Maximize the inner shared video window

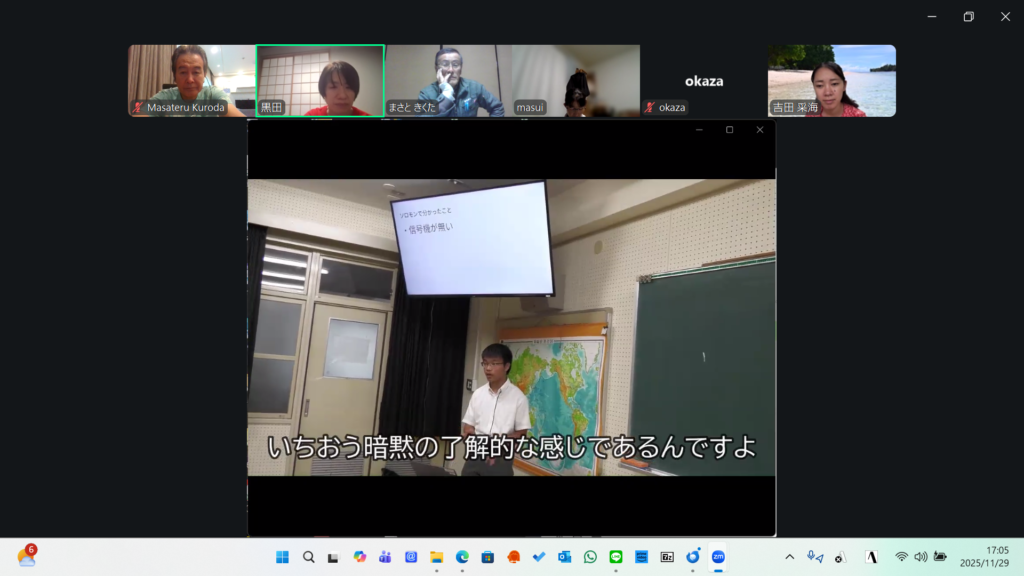click(x=729, y=130)
